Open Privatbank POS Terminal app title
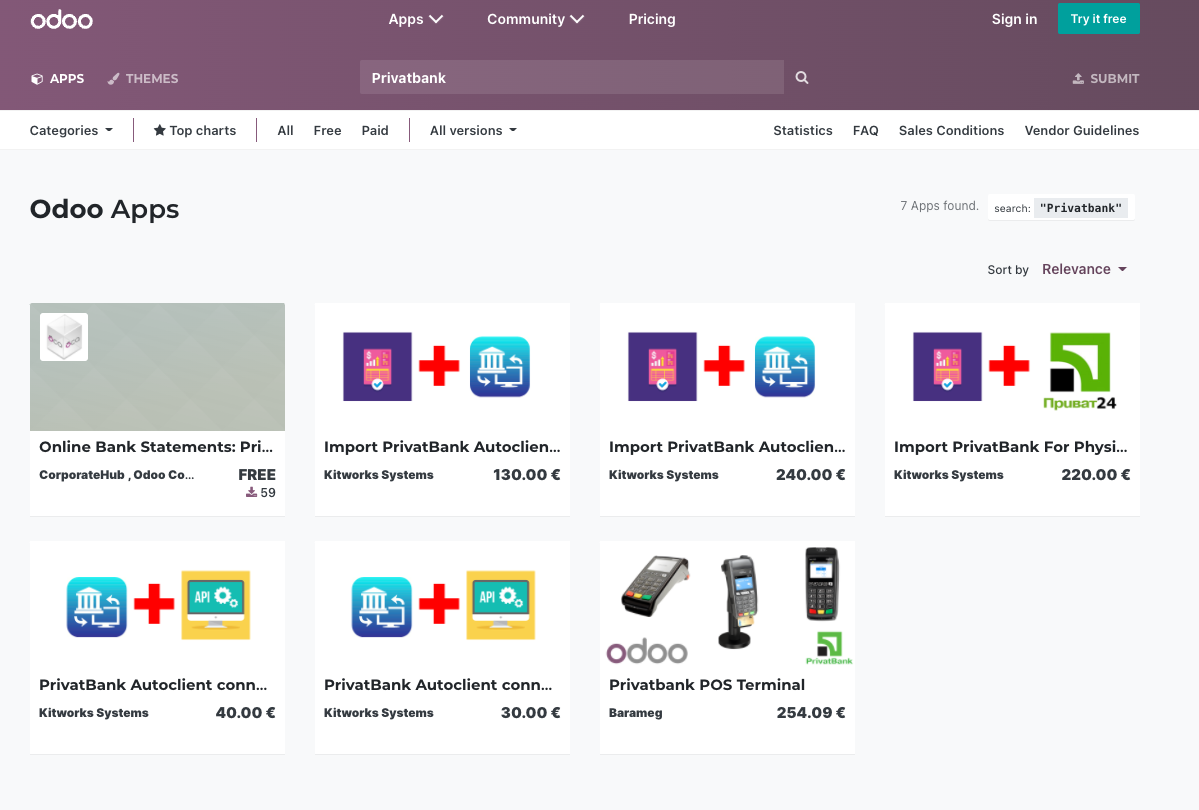The image size is (1199, 810). tap(707, 685)
